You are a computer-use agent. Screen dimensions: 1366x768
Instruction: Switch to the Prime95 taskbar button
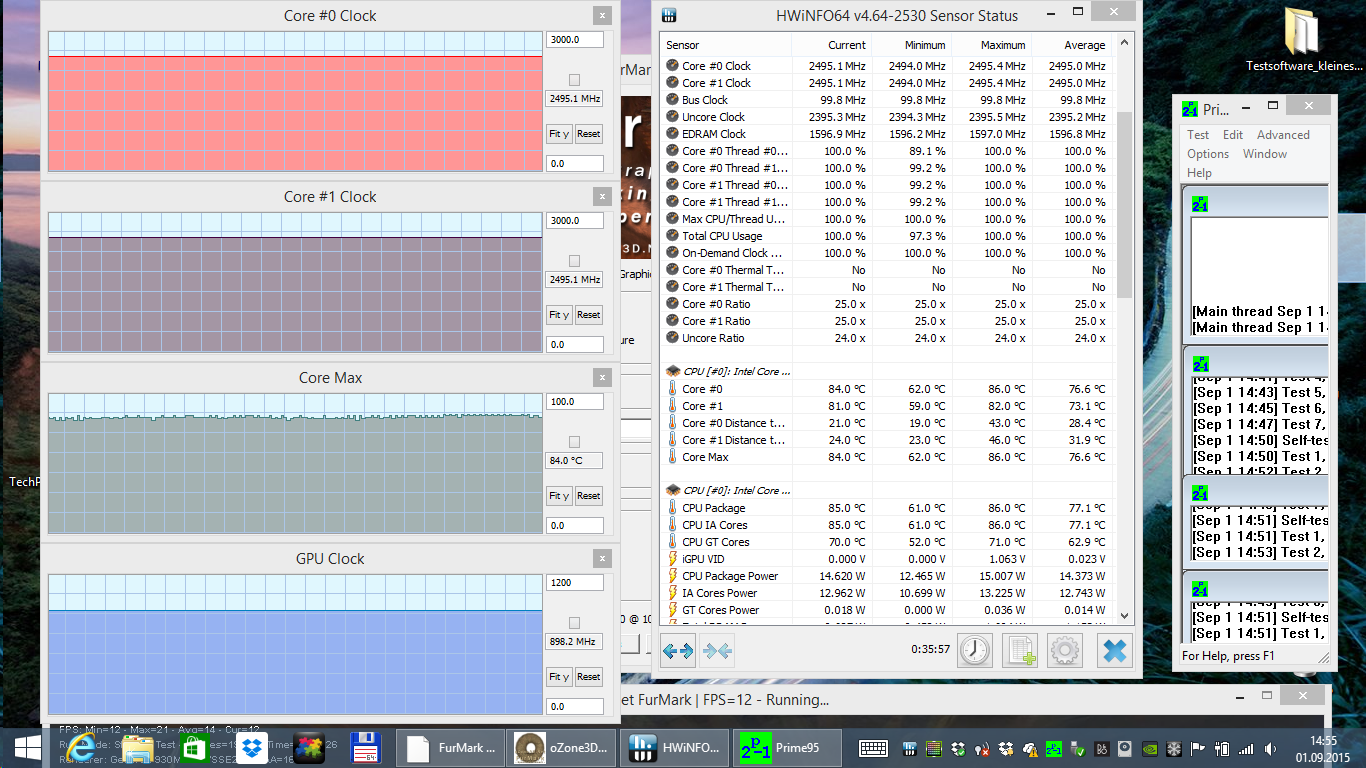point(787,748)
